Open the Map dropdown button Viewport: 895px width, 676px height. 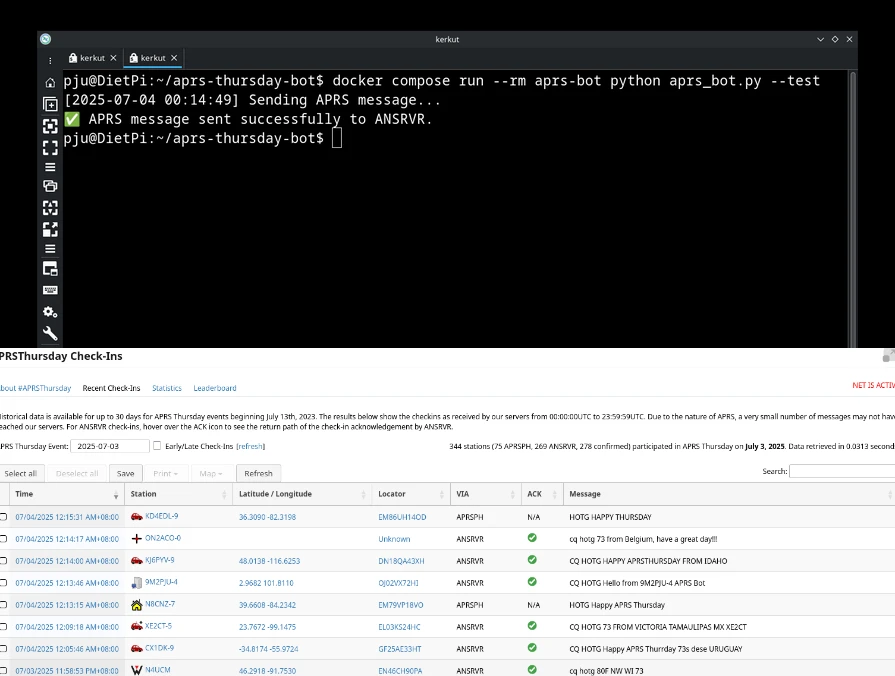[x=211, y=473]
